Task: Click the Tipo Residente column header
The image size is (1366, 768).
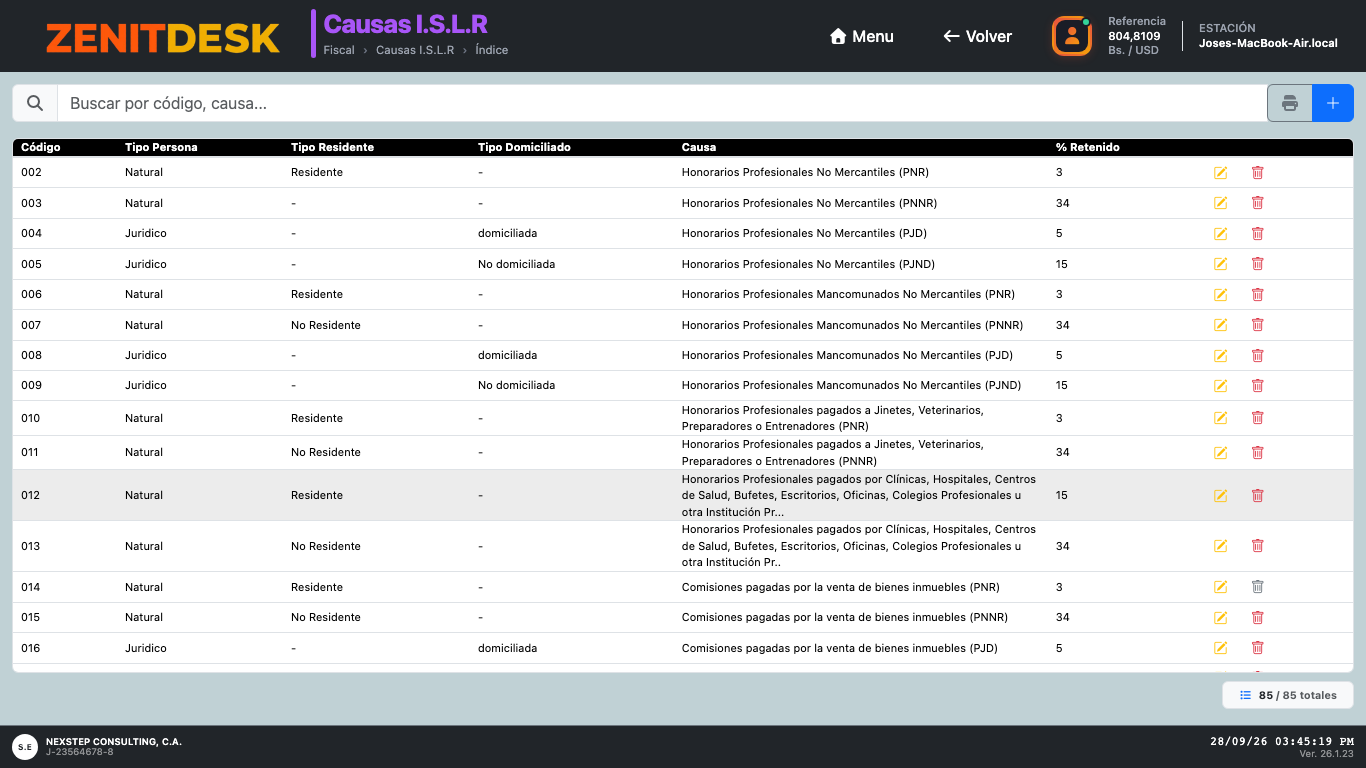Action: (332, 147)
